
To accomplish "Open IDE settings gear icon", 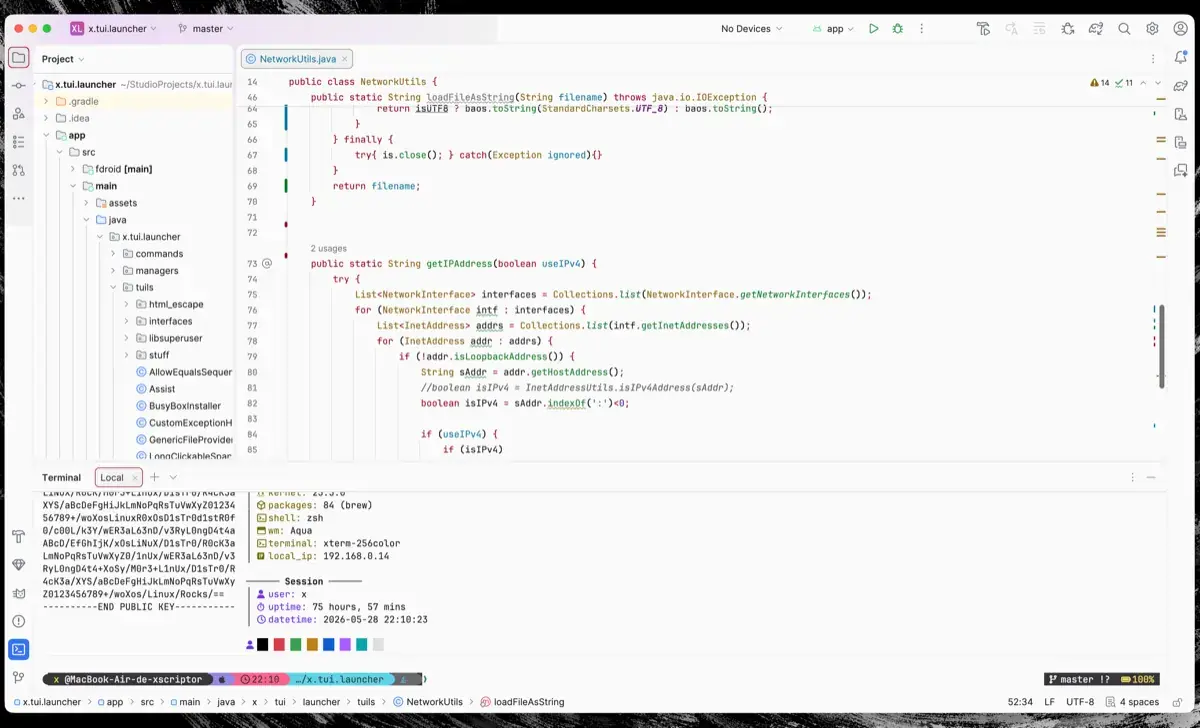I will click(x=1152, y=29).
